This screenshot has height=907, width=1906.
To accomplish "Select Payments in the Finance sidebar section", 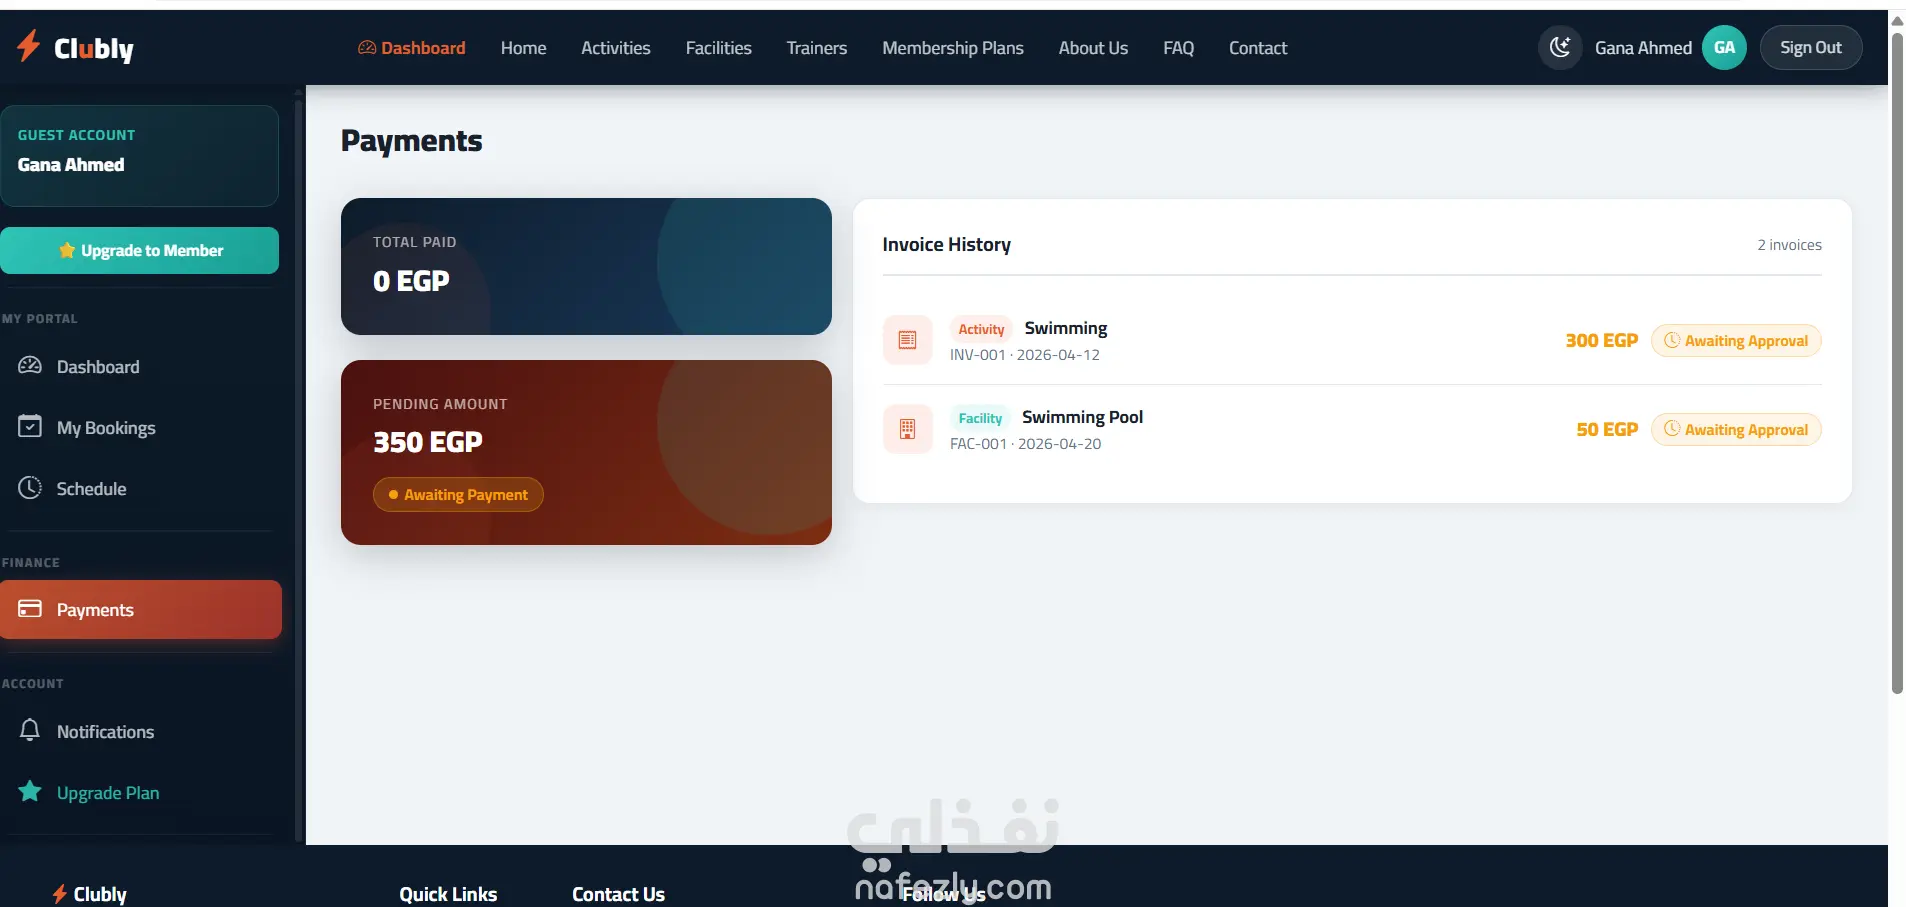I will coord(141,609).
